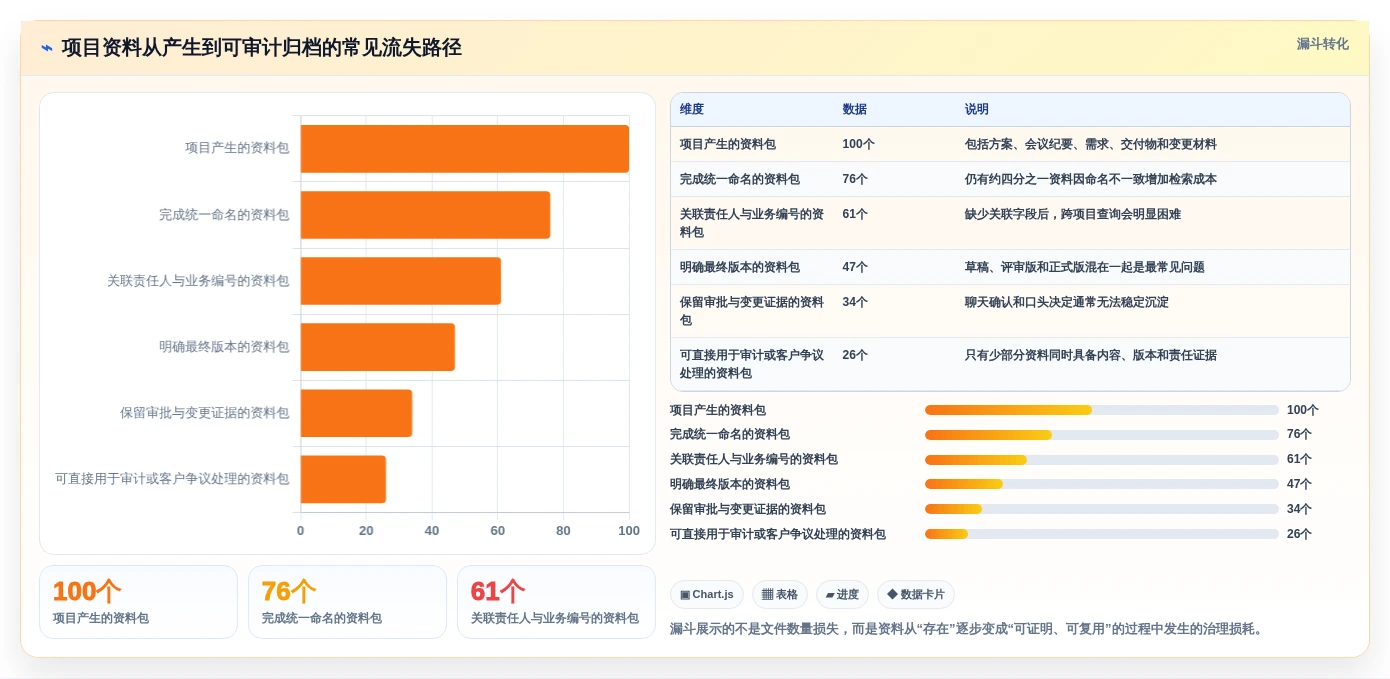Click chart y-axis label 完成统一命名的资料包
Image resolution: width=1390 pixels, height=679 pixels.
click(224, 214)
